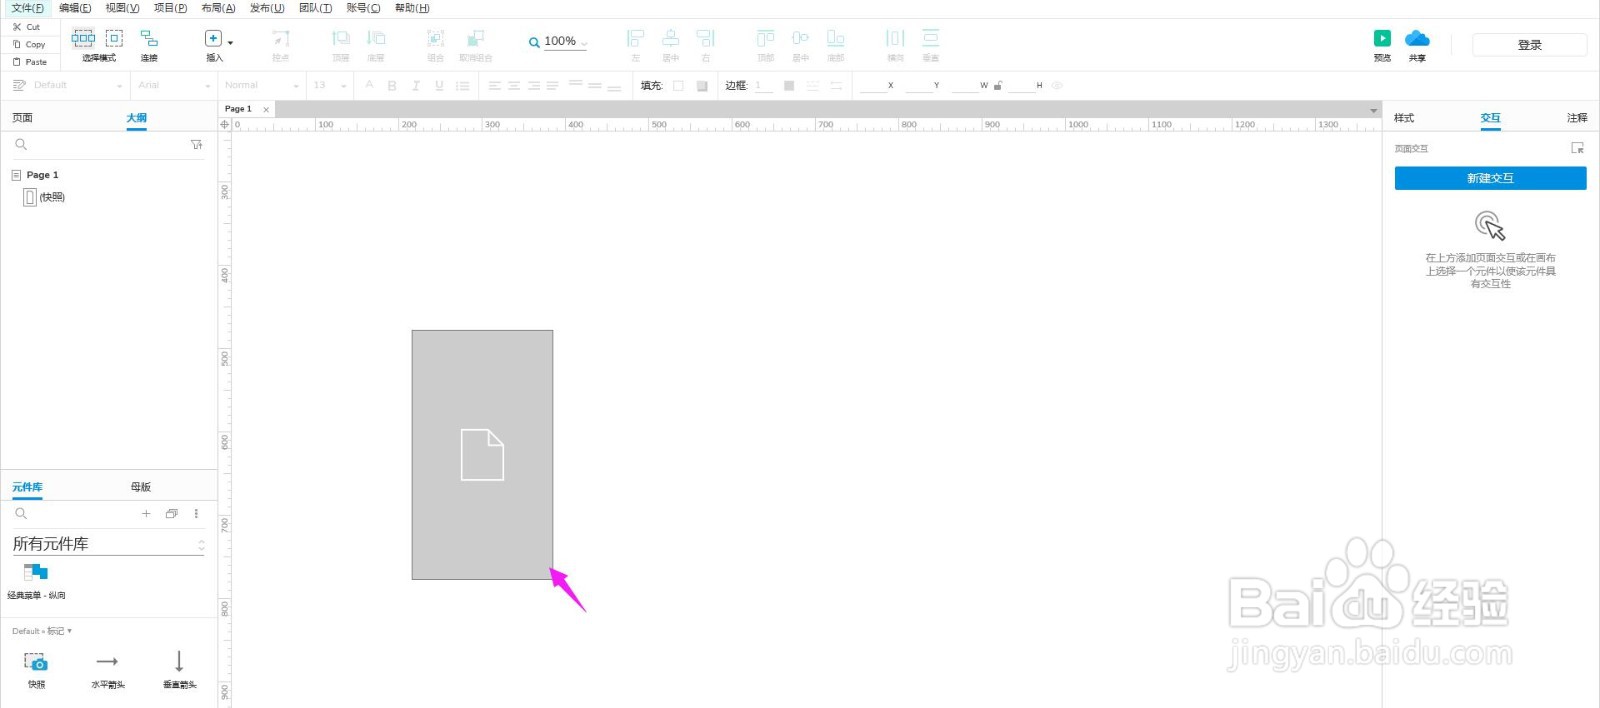
Task: Click the outline filter icon
Action: pos(197,145)
